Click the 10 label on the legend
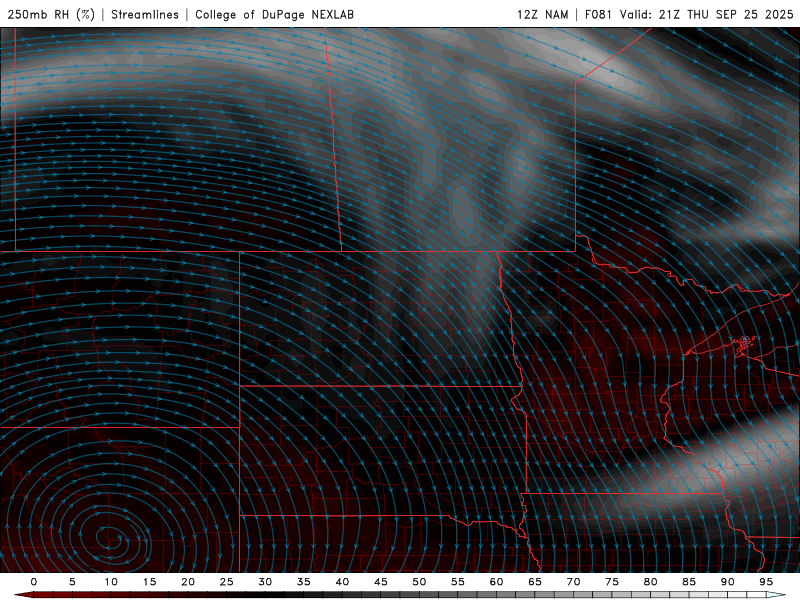This screenshot has height=600, width=800. [111, 582]
